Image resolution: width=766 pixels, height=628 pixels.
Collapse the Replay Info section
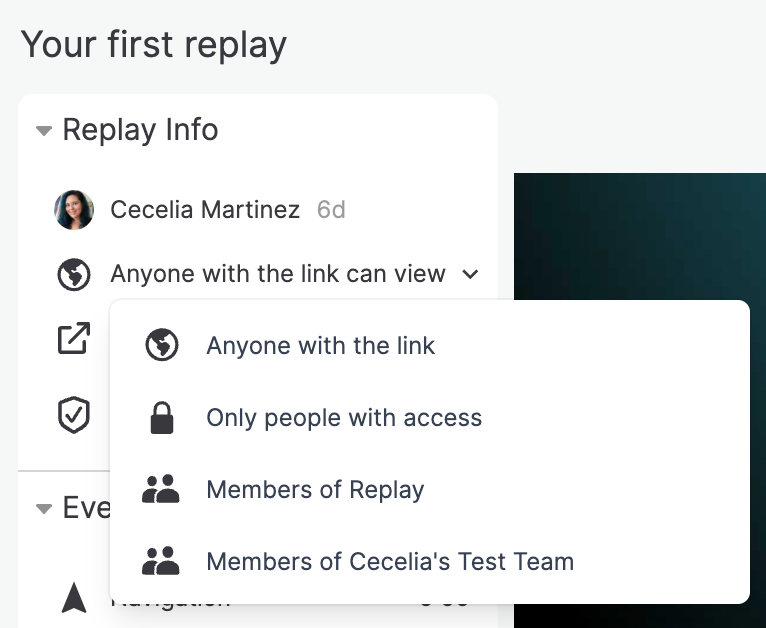click(x=44, y=131)
